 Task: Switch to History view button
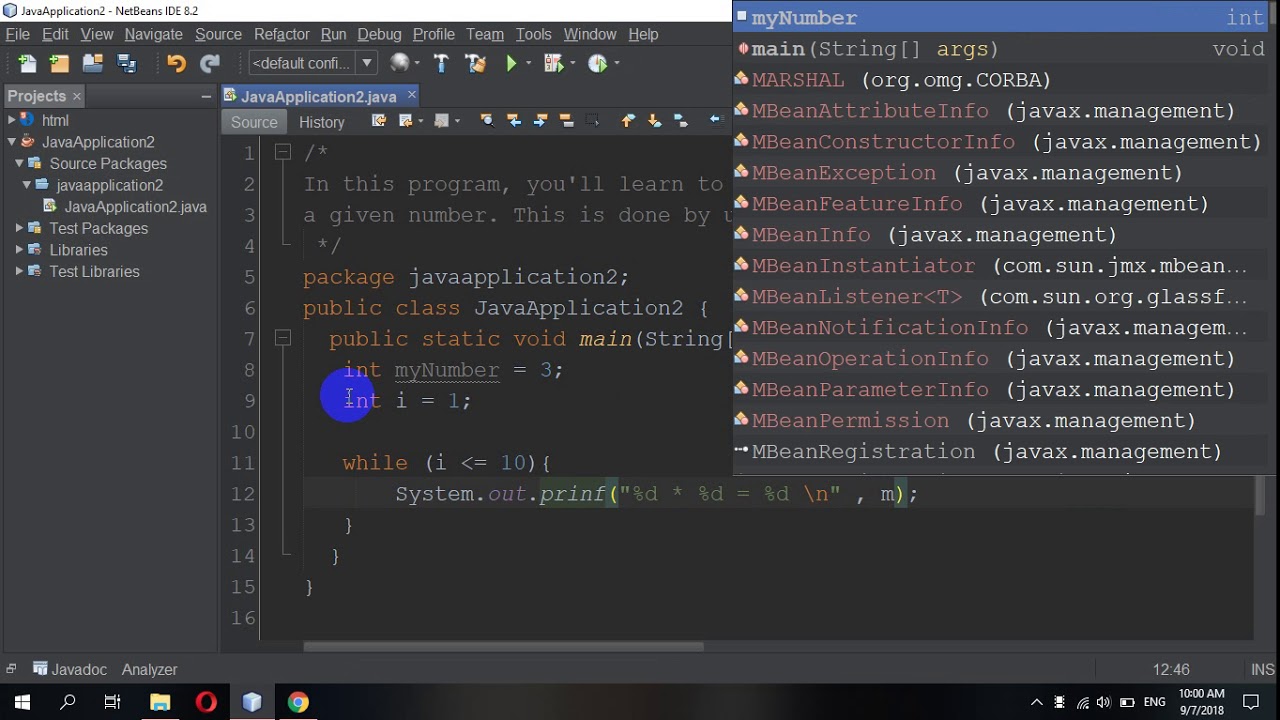tap(321, 122)
